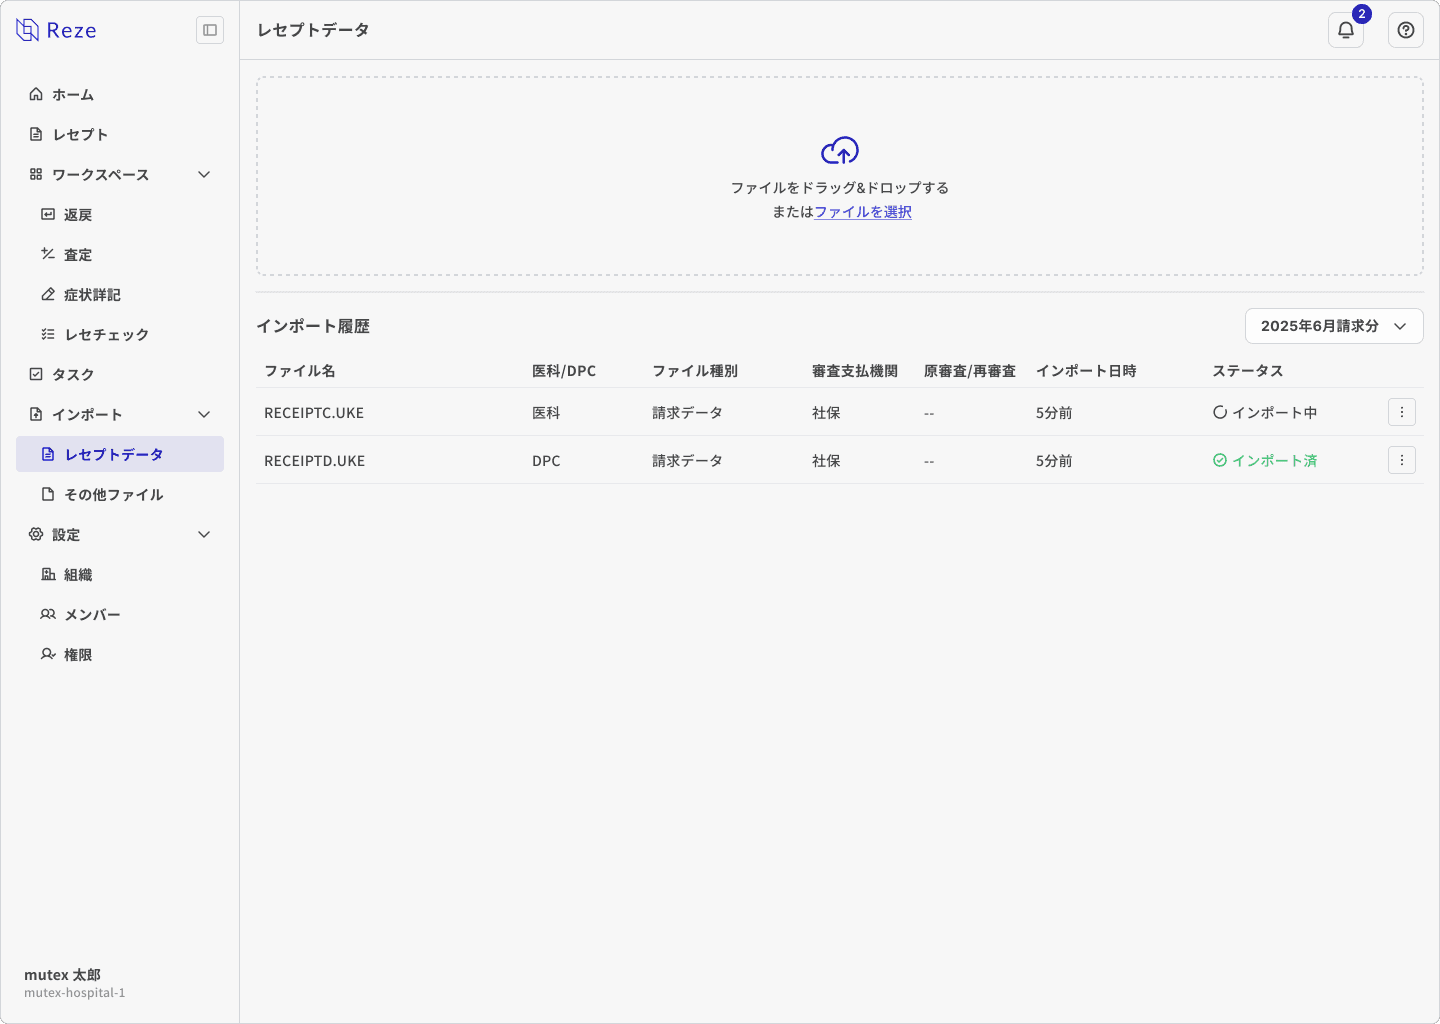Collapse the インポート section chevron
1440x1024 pixels.
pyautogui.click(x=204, y=414)
